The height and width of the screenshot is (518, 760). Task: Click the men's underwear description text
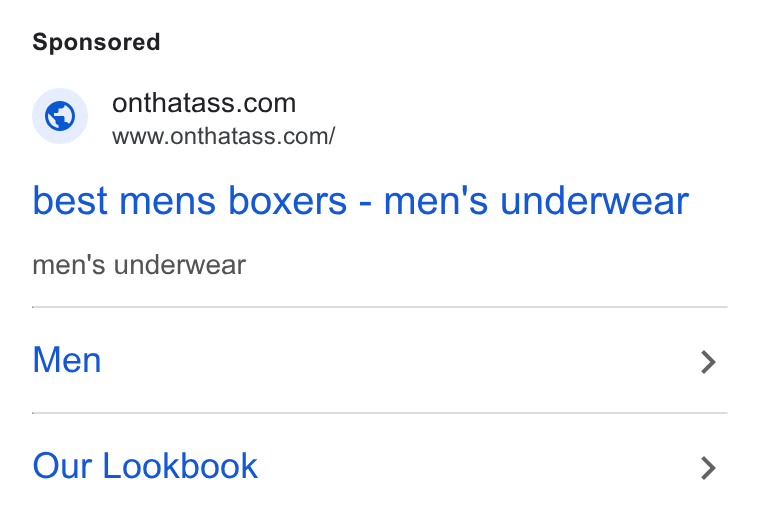coord(139,265)
